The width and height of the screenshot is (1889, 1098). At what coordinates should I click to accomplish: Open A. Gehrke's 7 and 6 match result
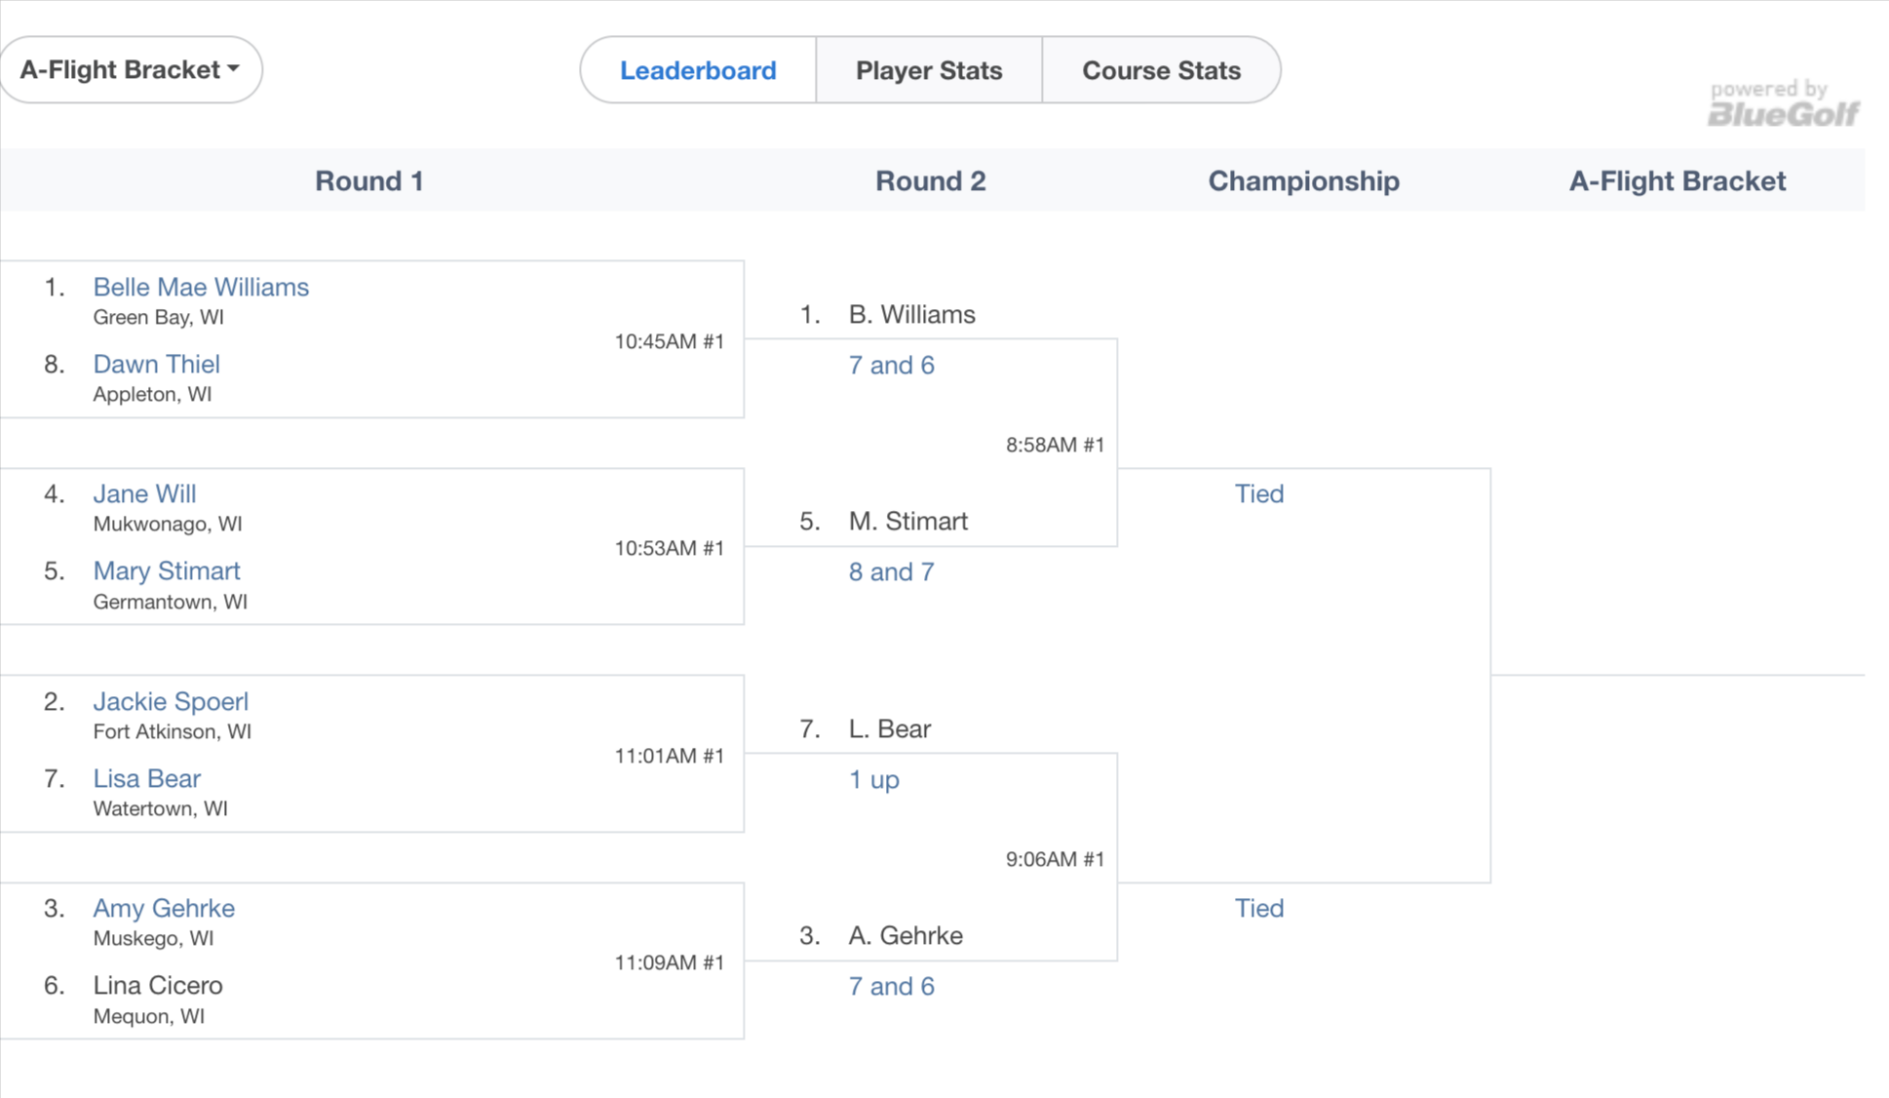[x=891, y=987]
